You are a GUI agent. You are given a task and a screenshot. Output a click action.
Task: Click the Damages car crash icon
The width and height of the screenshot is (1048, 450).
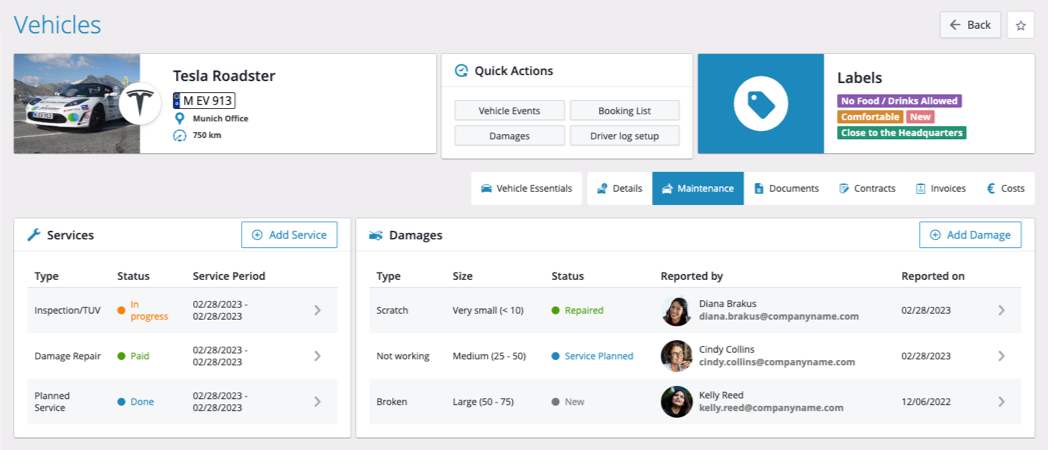coord(376,235)
